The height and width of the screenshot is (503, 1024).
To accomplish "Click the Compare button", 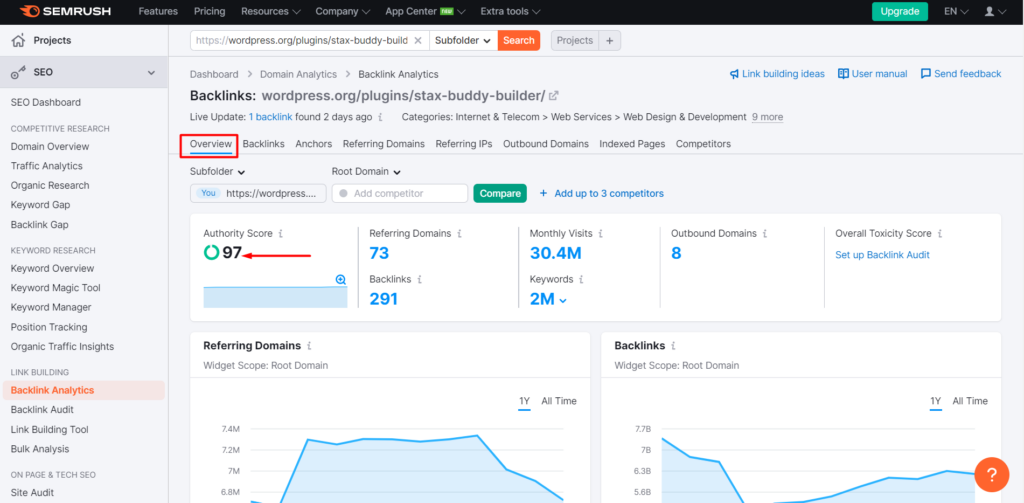I will click(500, 193).
